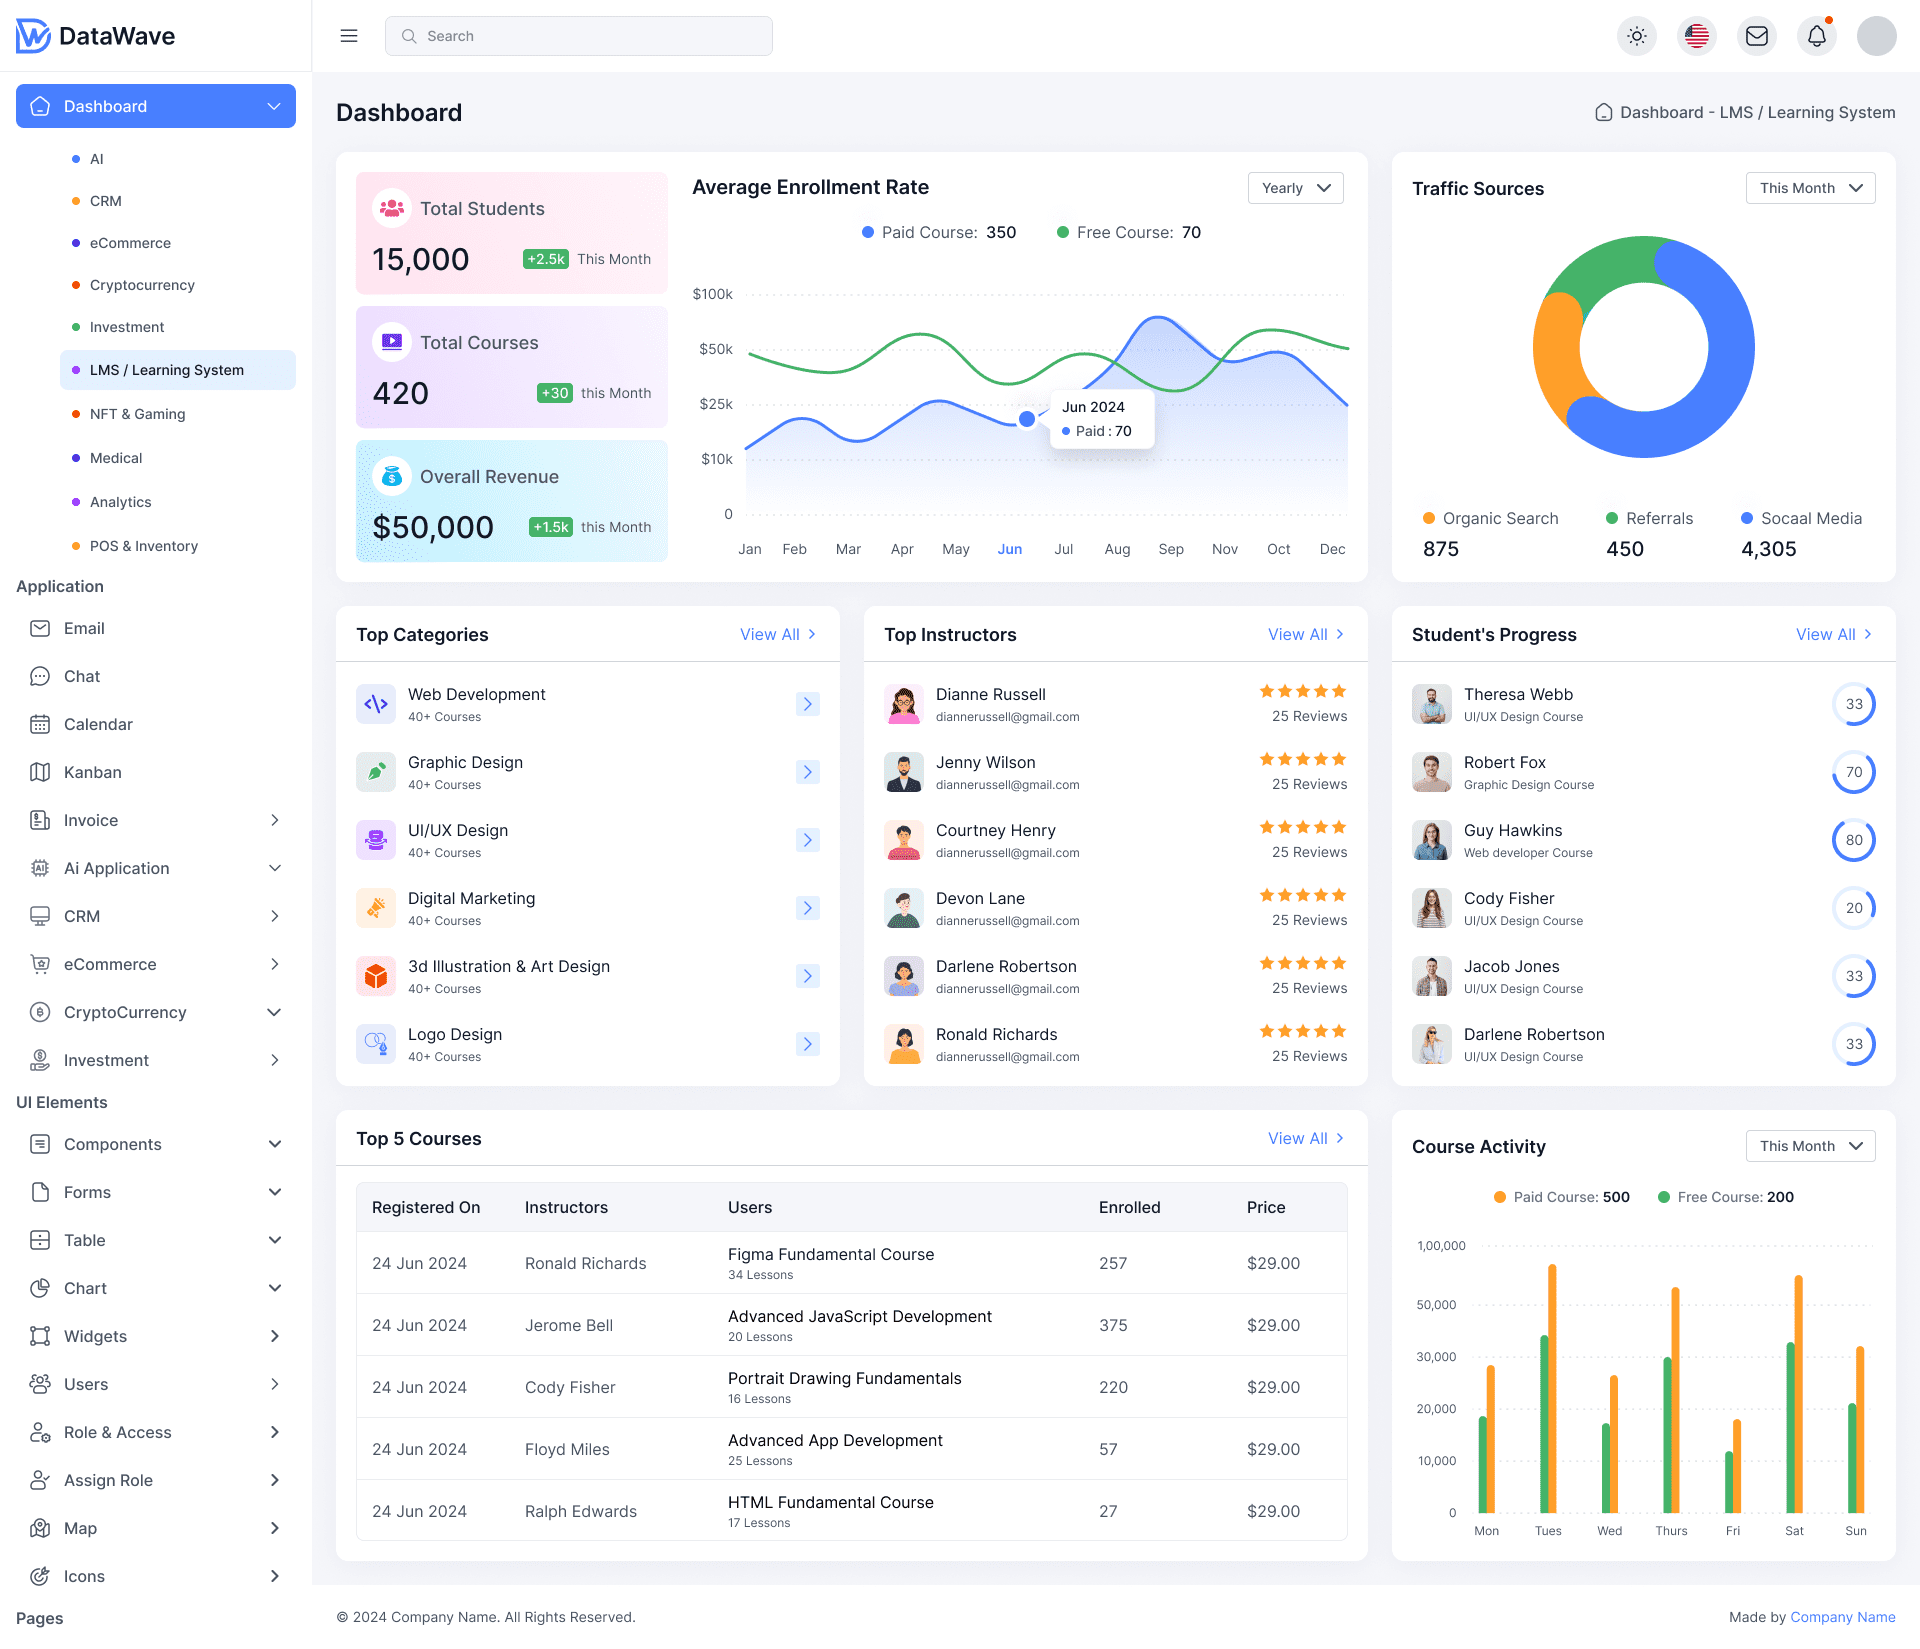Open the Email application in the sidebar
The height and width of the screenshot is (1649, 1920).
coord(85,628)
